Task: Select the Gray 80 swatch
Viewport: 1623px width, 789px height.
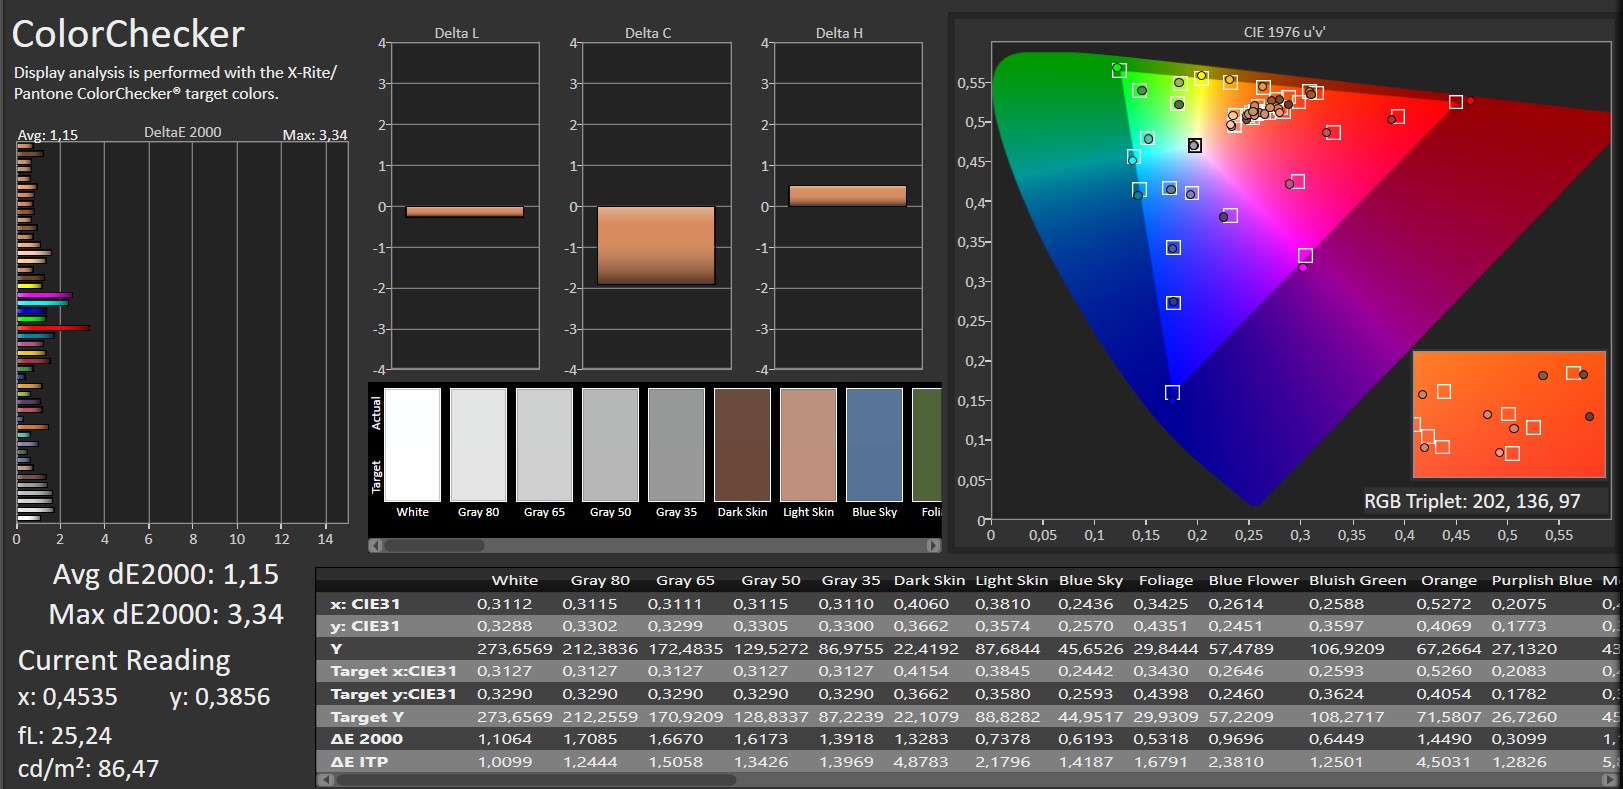Action: [478, 445]
